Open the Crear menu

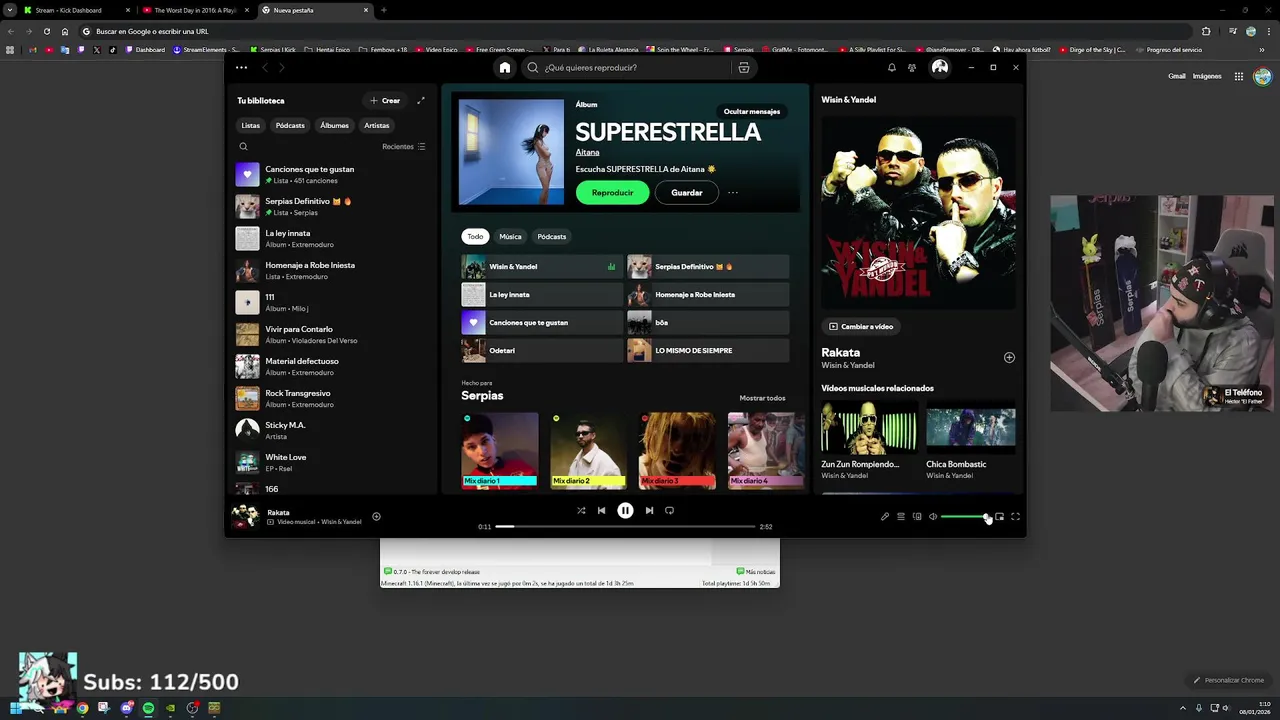coord(385,100)
